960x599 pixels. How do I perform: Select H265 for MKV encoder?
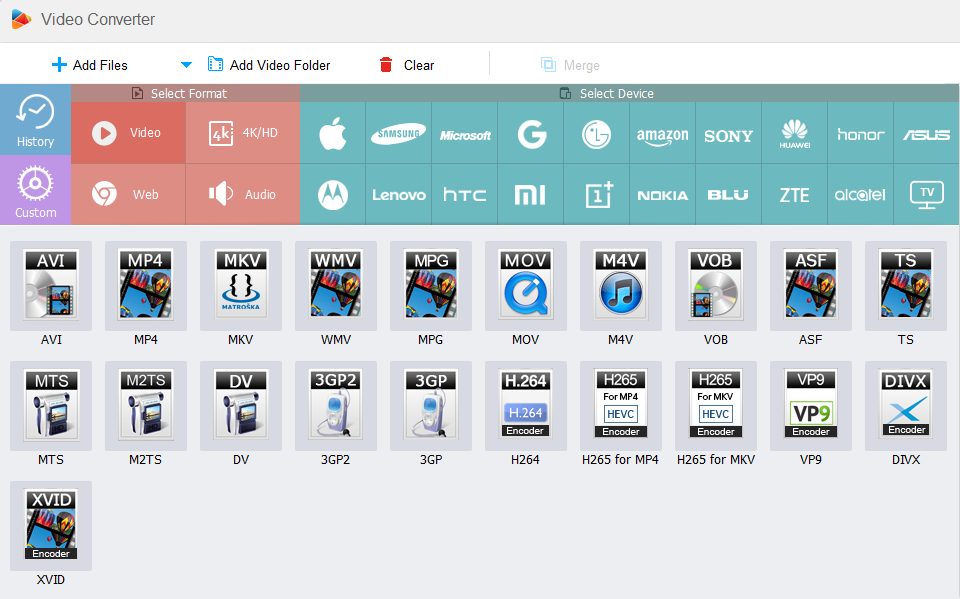coord(716,406)
